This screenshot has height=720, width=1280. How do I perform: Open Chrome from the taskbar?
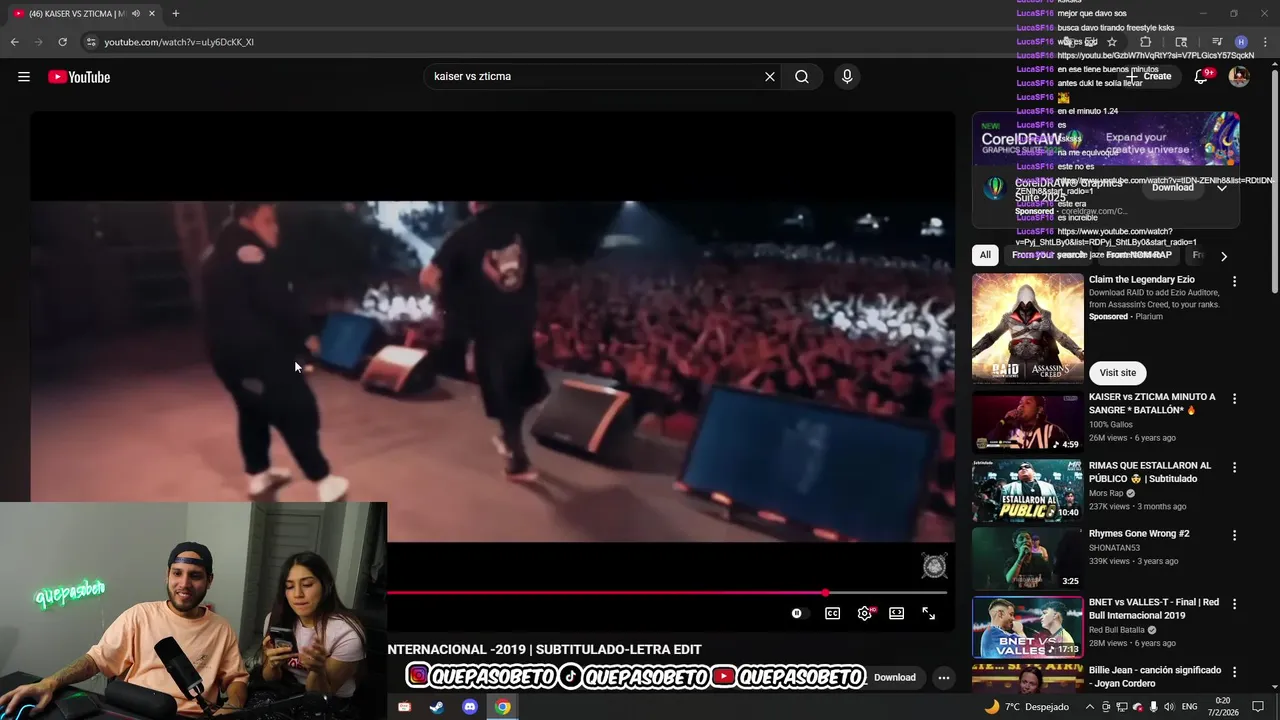coord(503,707)
